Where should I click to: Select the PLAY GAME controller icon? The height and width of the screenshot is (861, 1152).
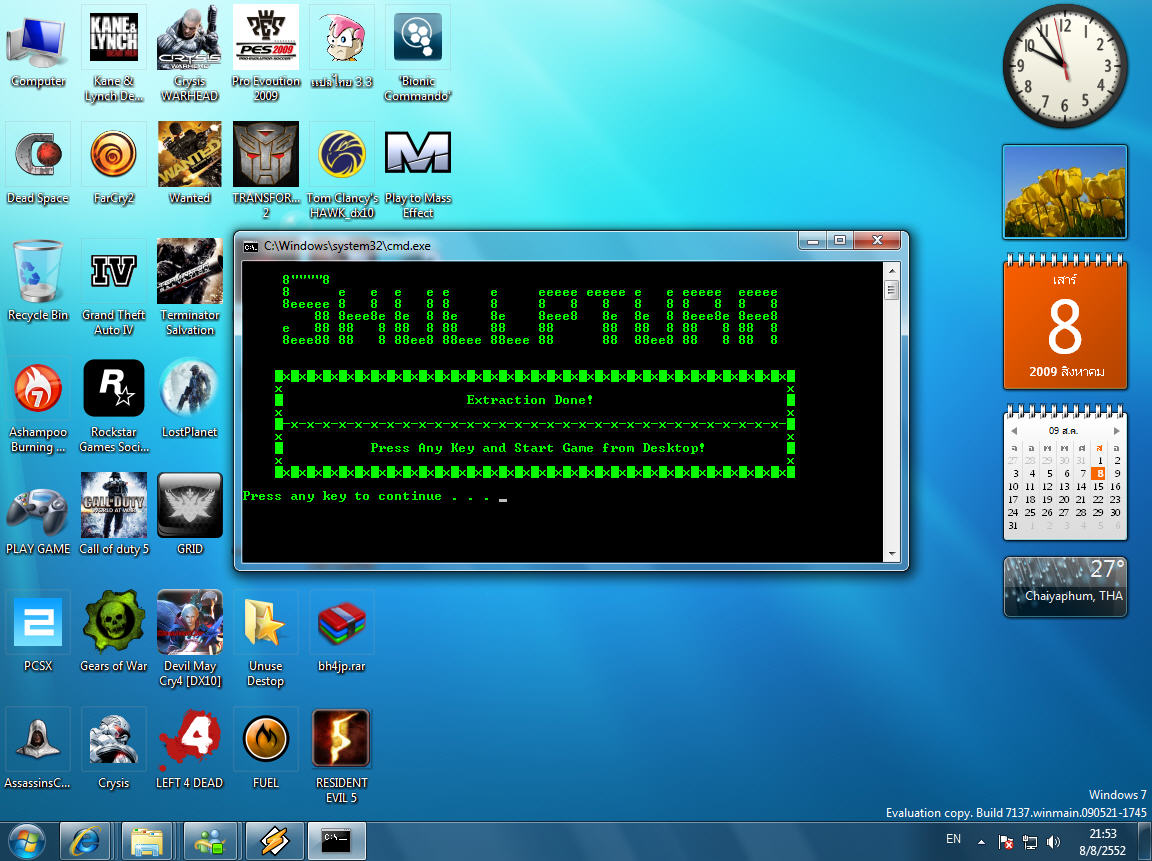[37, 514]
